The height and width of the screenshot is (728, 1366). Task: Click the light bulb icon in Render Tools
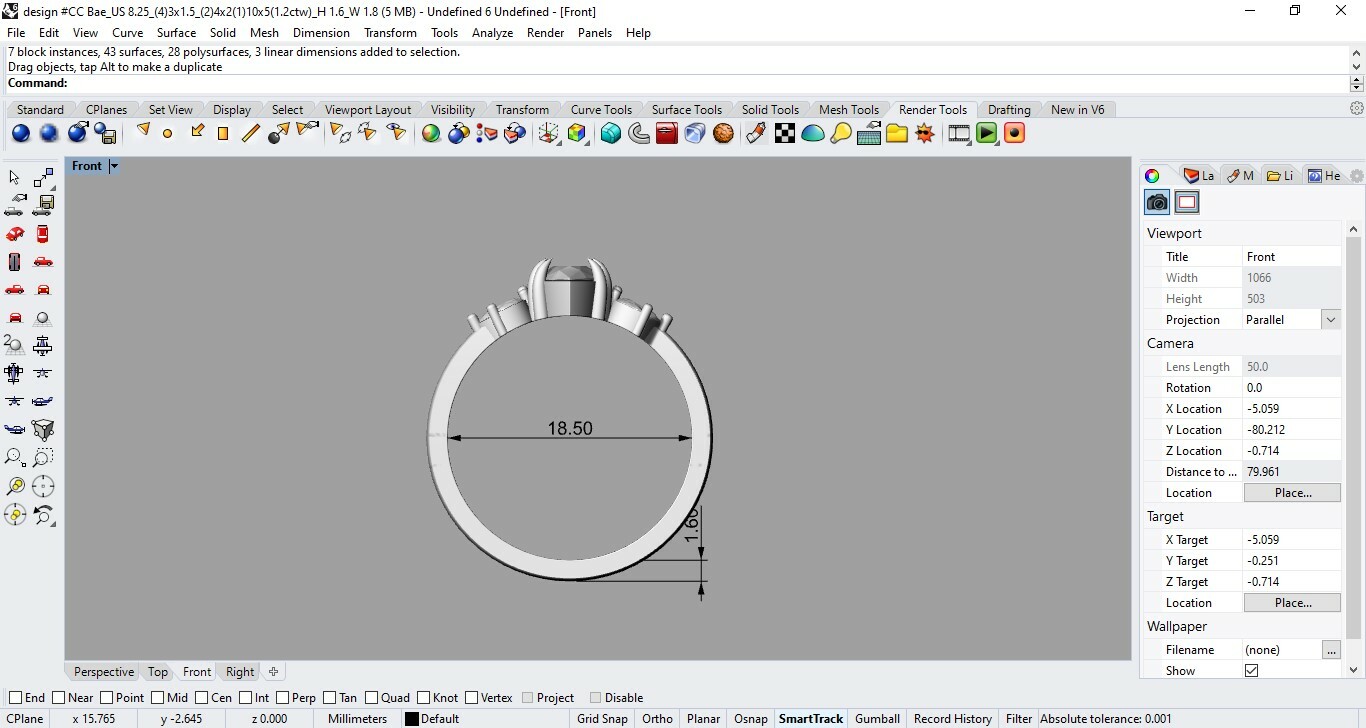point(841,133)
